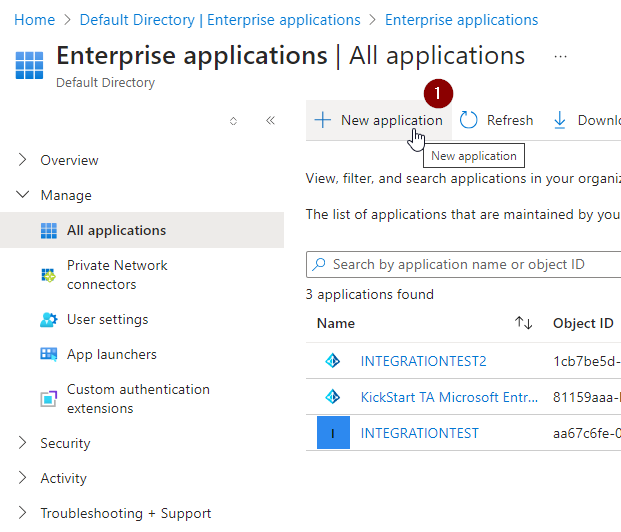Click the KickStart TA app icon
621x532 pixels.
(x=333, y=397)
